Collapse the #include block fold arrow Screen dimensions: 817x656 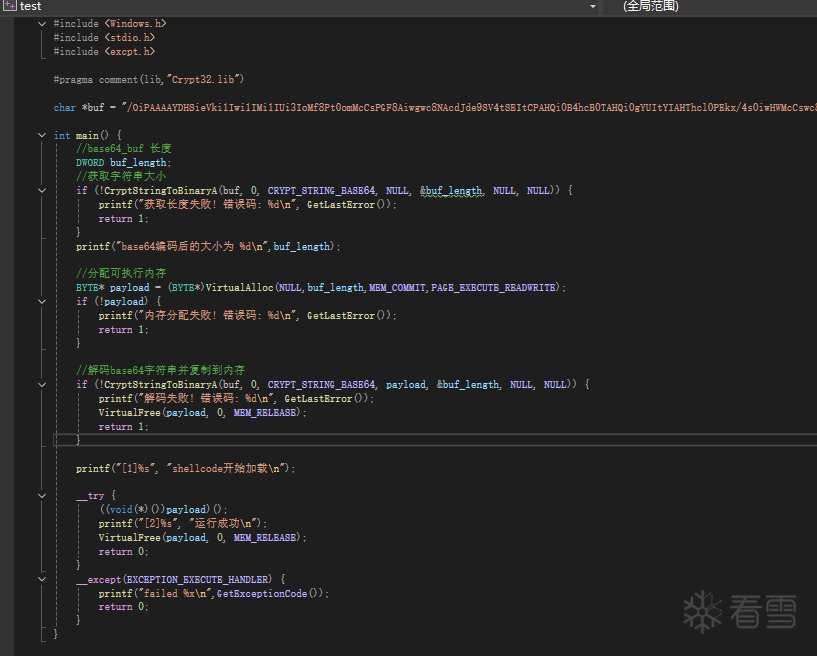(x=42, y=23)
